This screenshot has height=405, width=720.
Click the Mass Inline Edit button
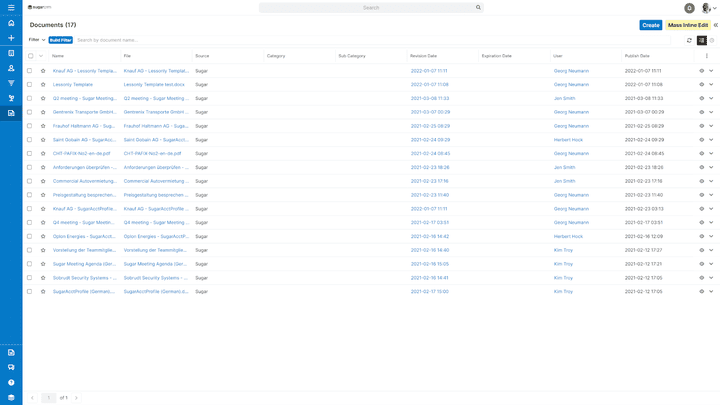tap(687, 25)
